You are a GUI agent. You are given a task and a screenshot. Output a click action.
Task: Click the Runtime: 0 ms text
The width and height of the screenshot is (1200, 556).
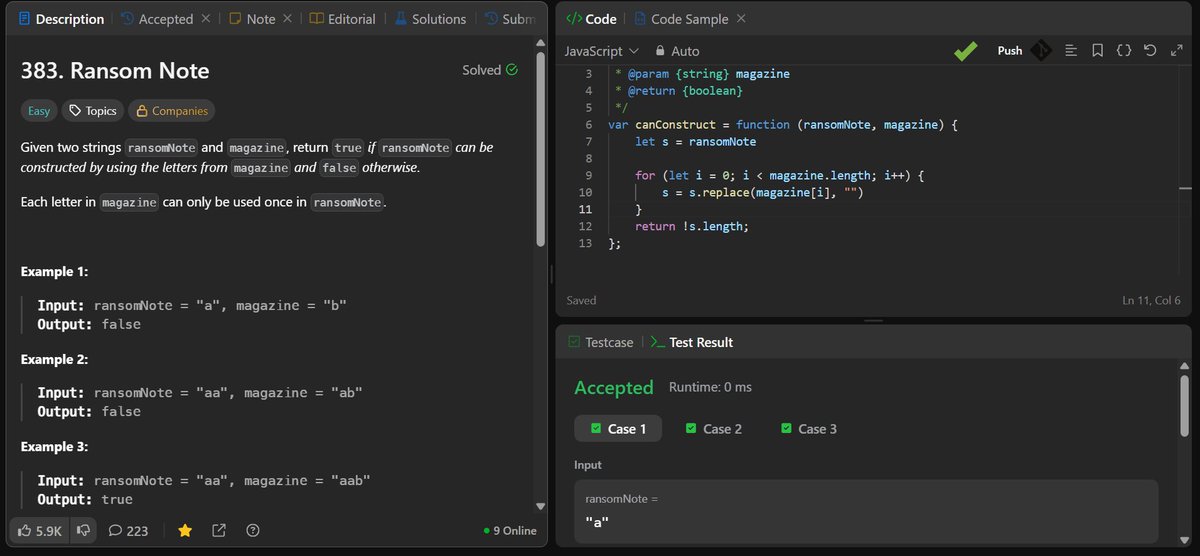[710, 387]
